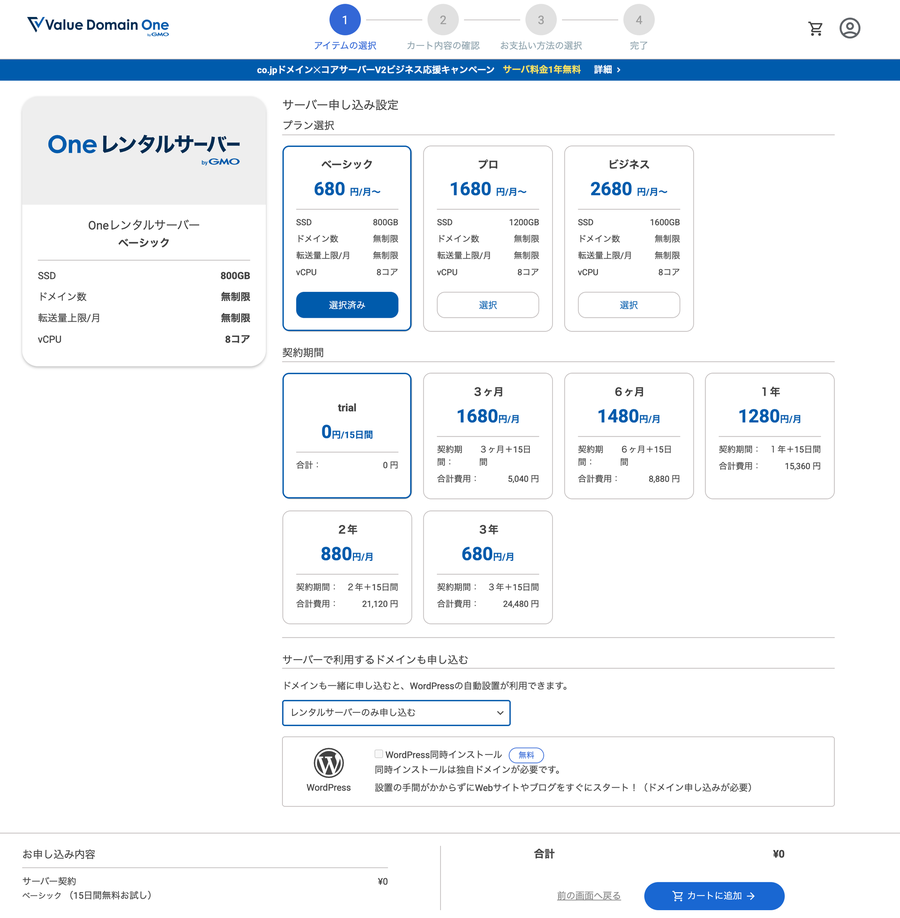Go to step 4 完了
This screenshot has height=918, width=900.
pyautogui.click(x=639, y=27)
